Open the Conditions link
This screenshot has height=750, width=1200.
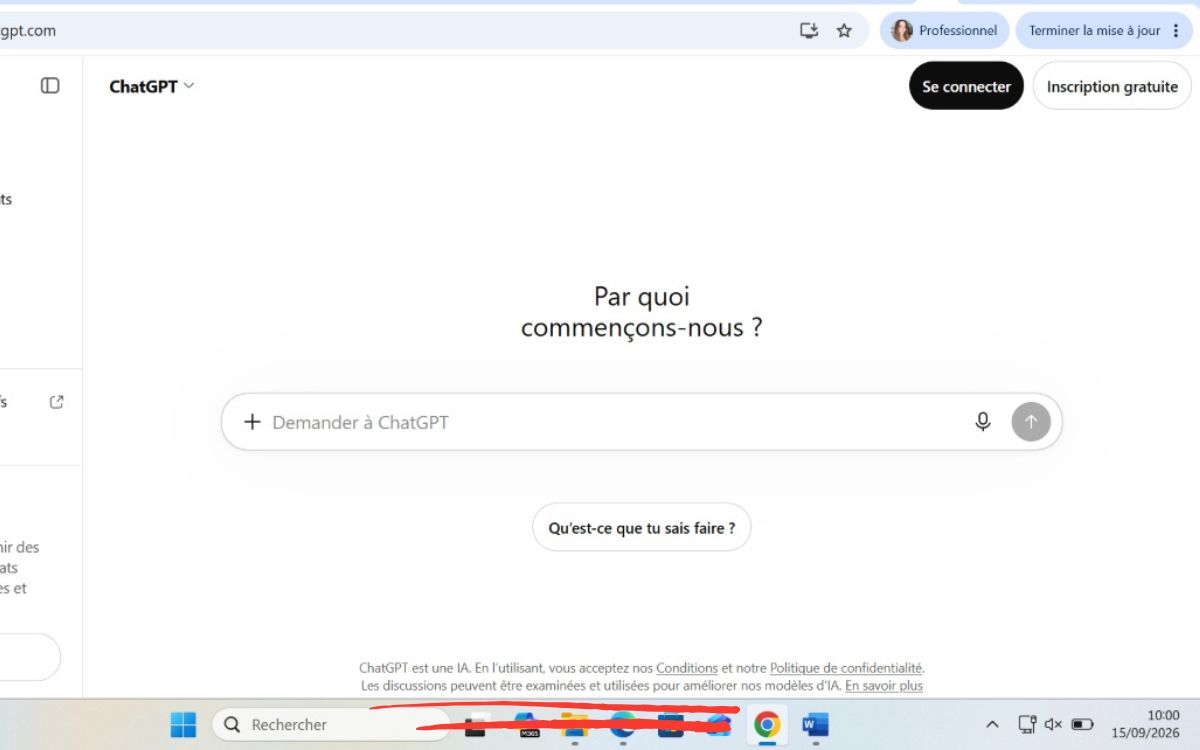click(687, 668)
